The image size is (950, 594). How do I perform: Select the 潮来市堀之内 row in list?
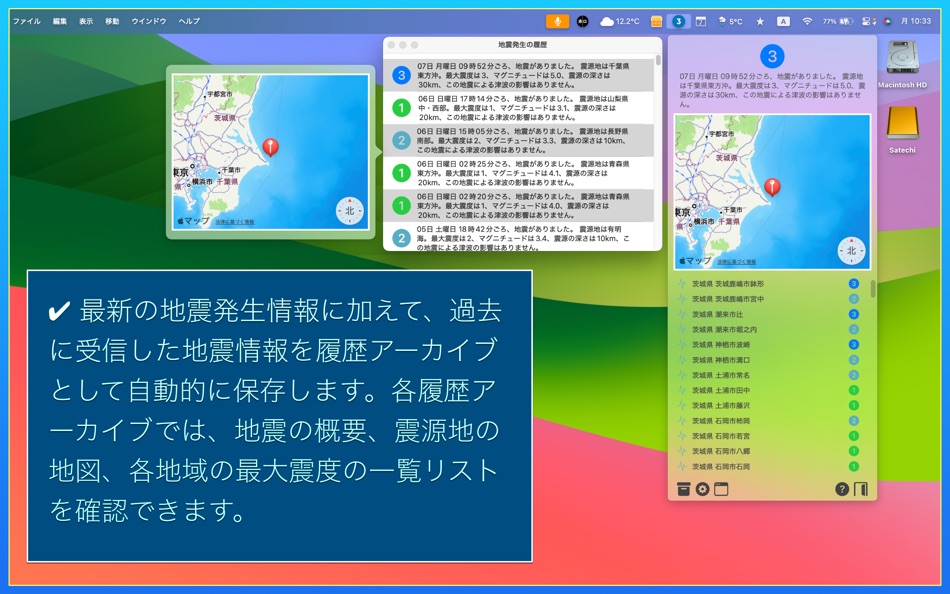(769, 329)
